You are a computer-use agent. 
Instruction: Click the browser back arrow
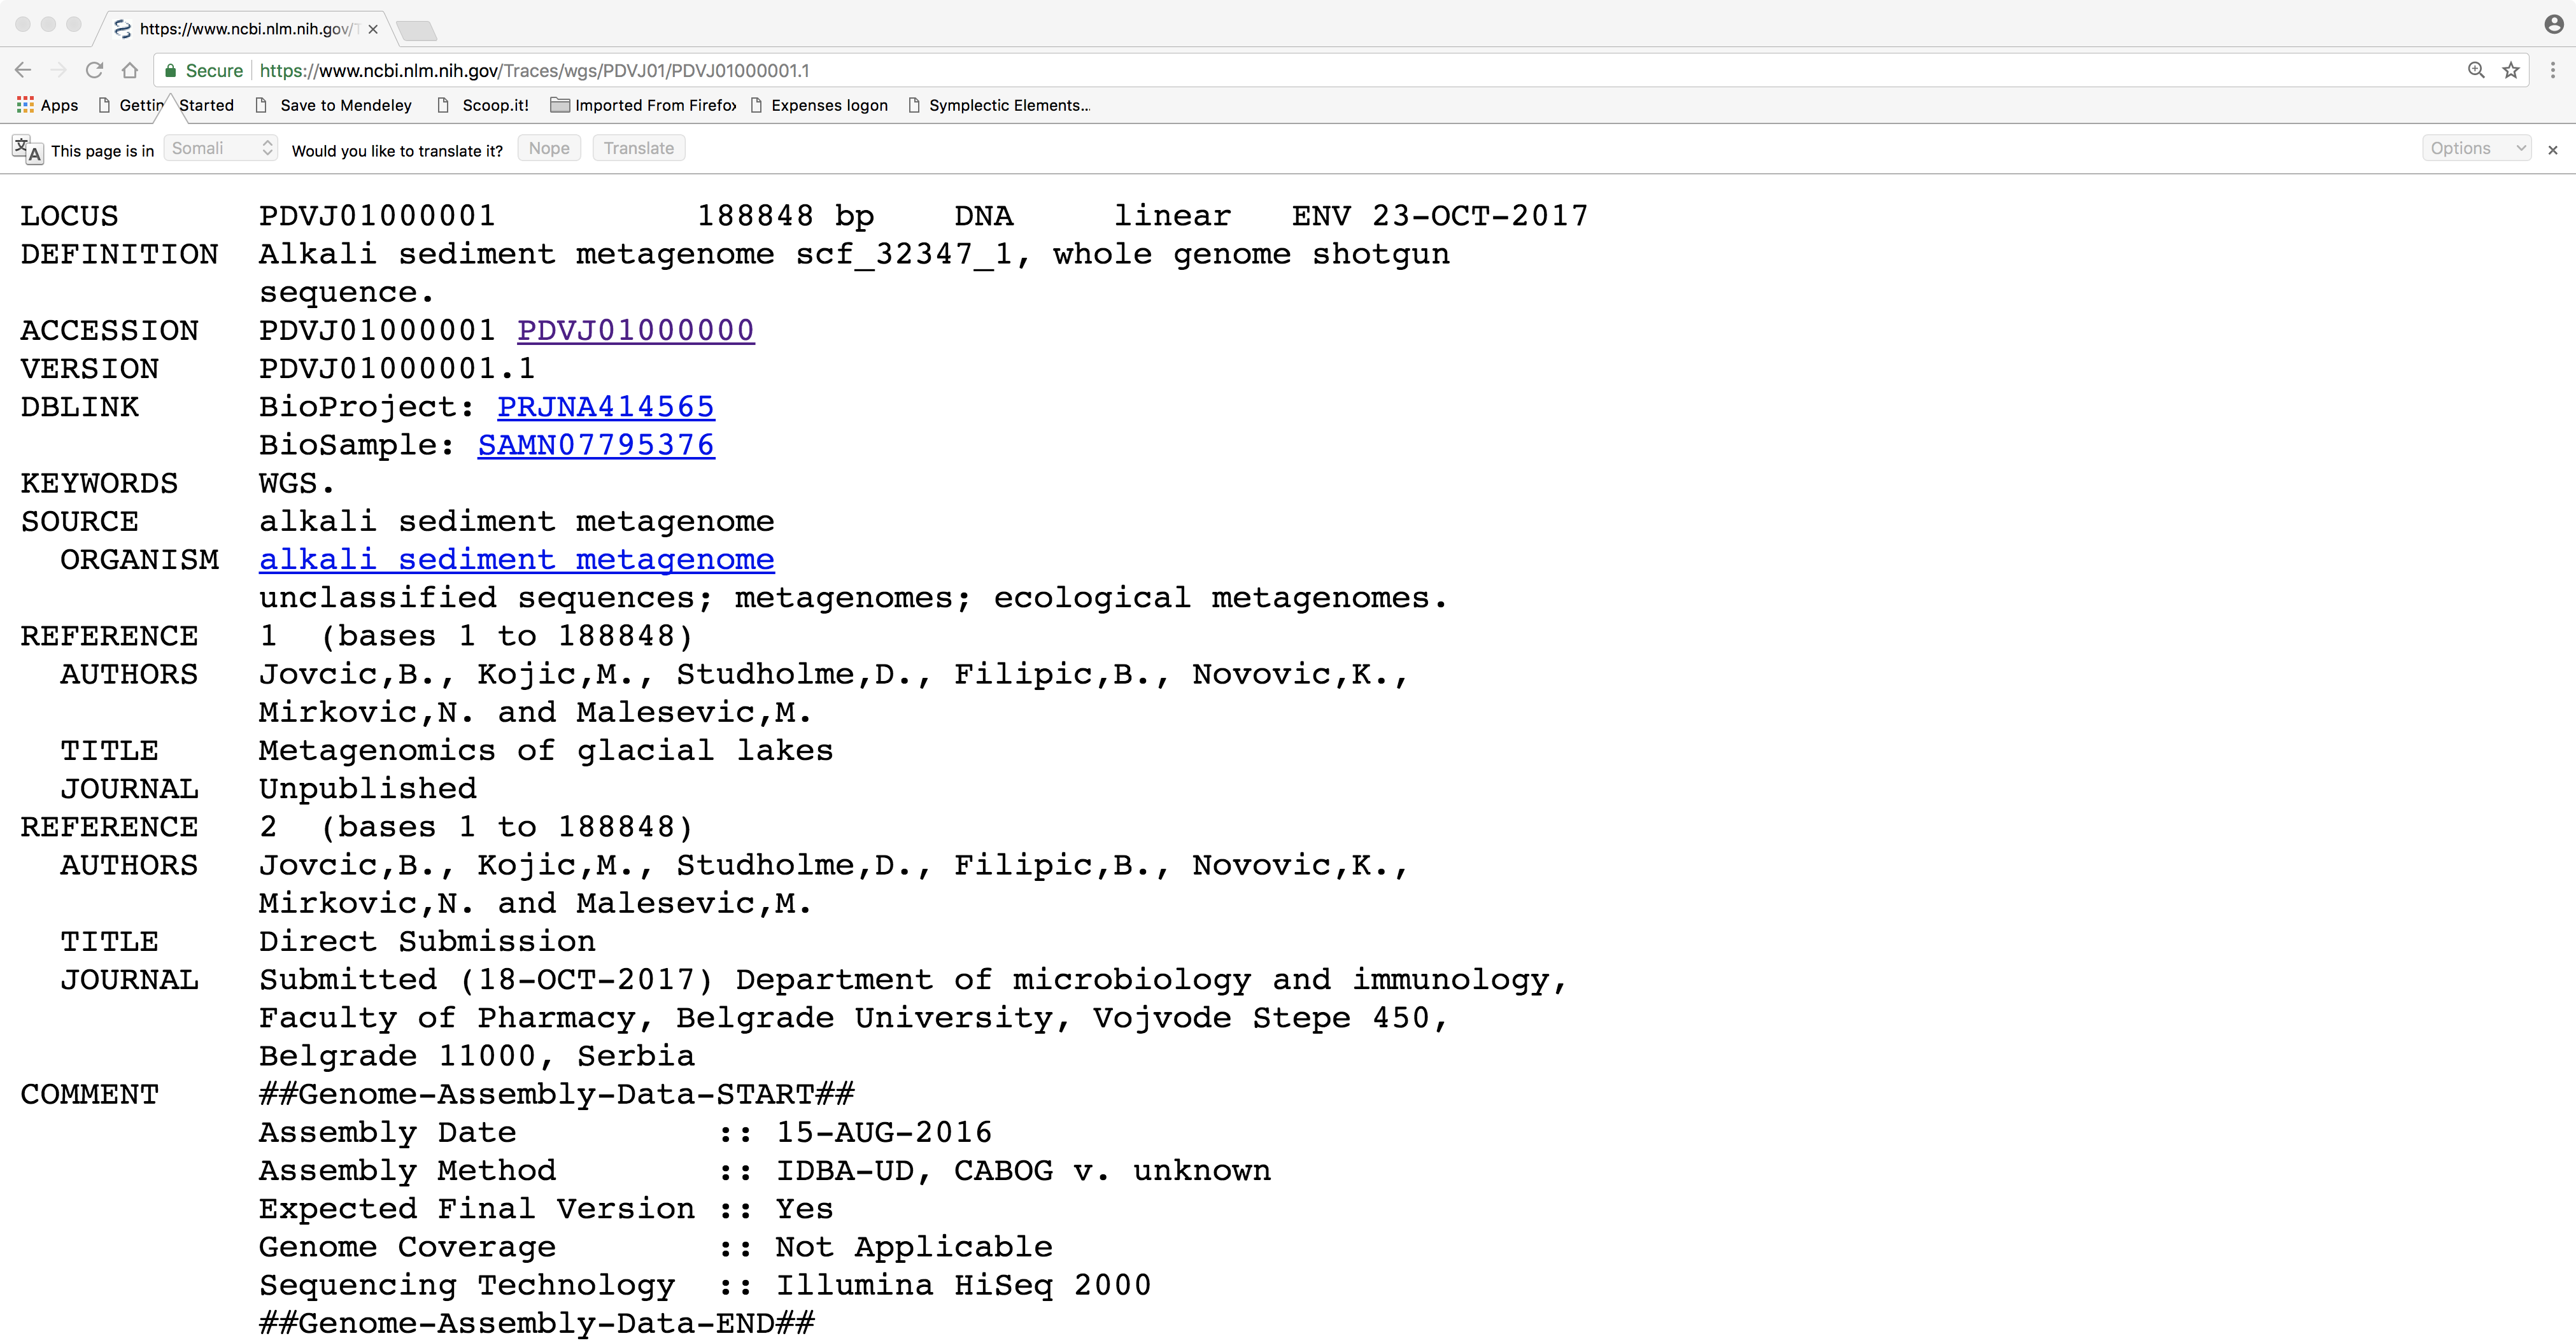[x=24, y=70]
